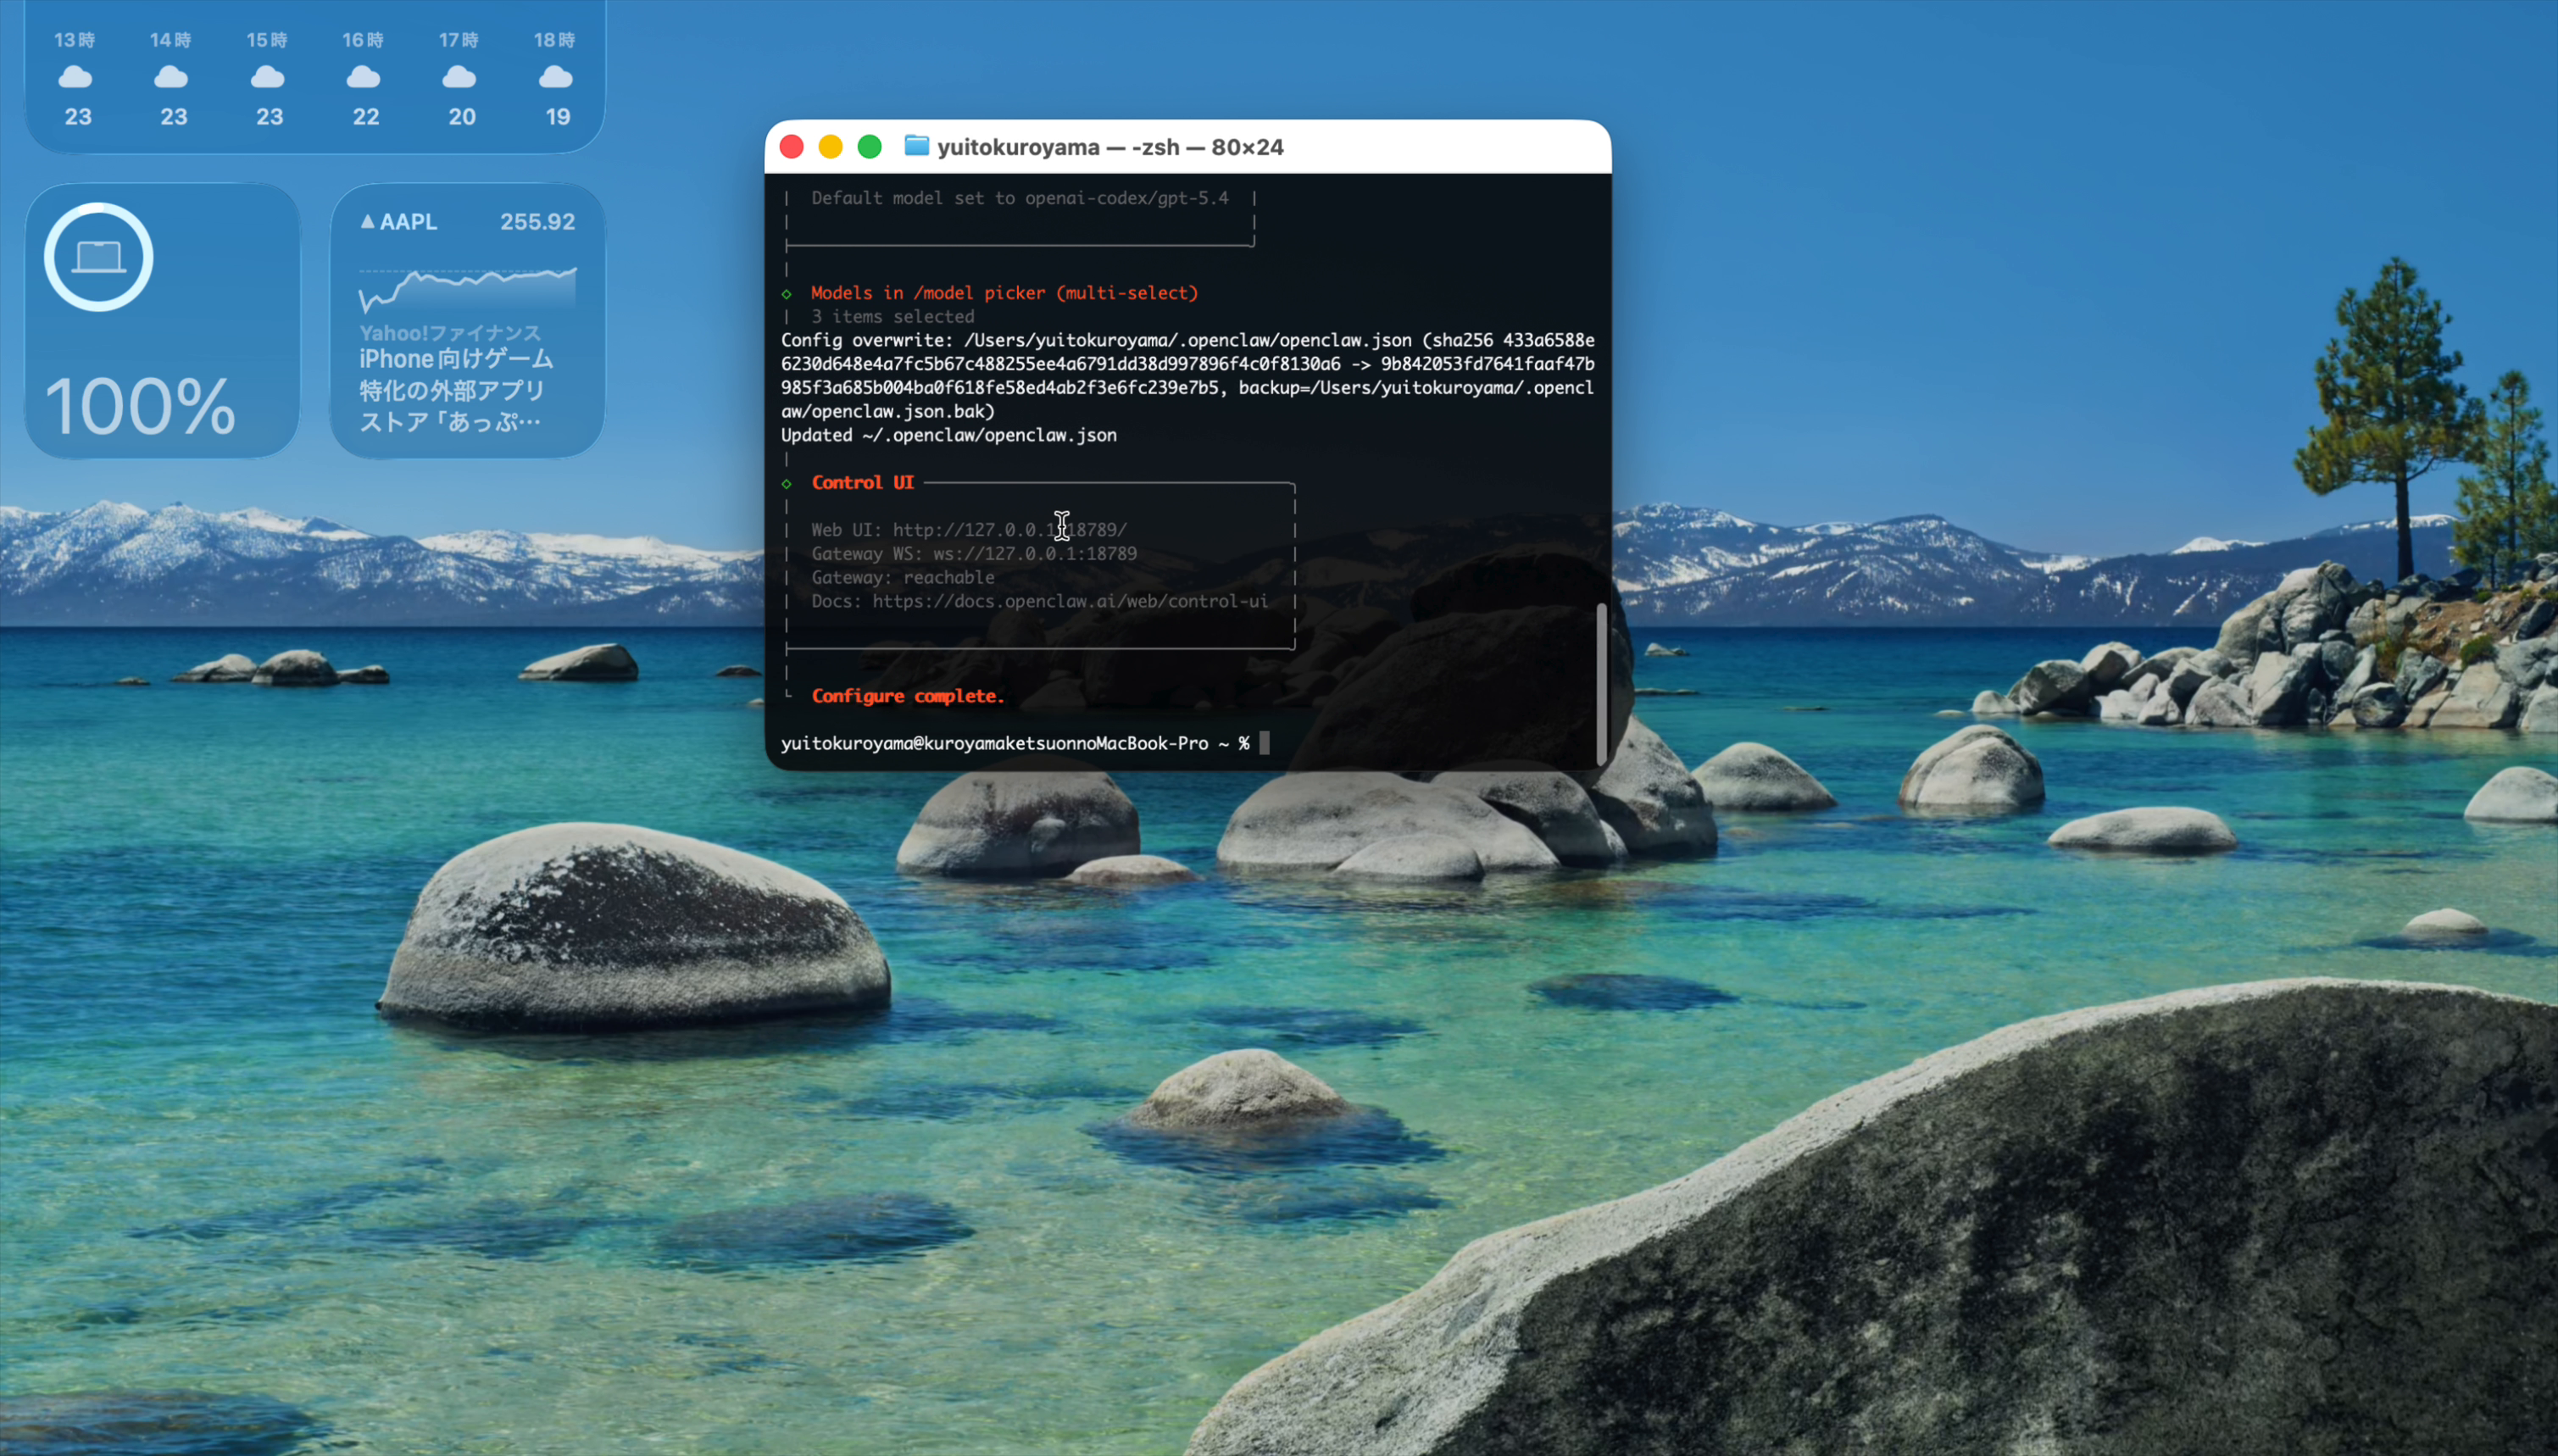This screenshot has width=2558, height=1456.
Task: Click the cloud icon under 13時
Action: (75, 76)
